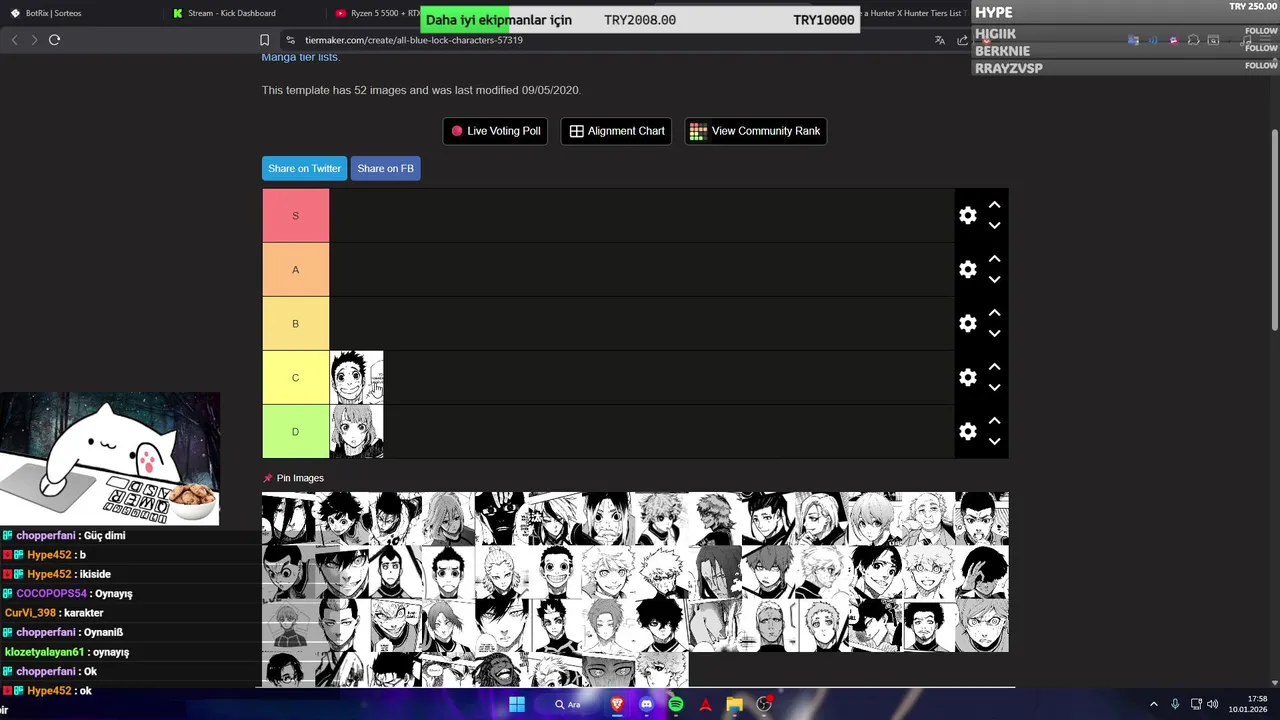
Task: Move C tier row down with arrow
Action: pos(994,388)
